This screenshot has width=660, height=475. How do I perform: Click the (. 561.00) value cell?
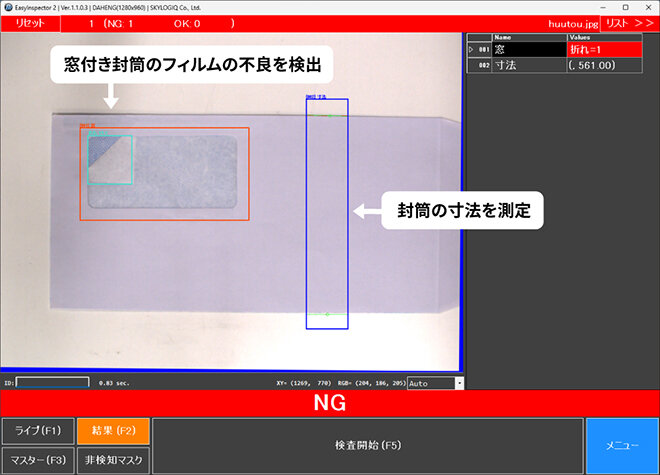604,65
